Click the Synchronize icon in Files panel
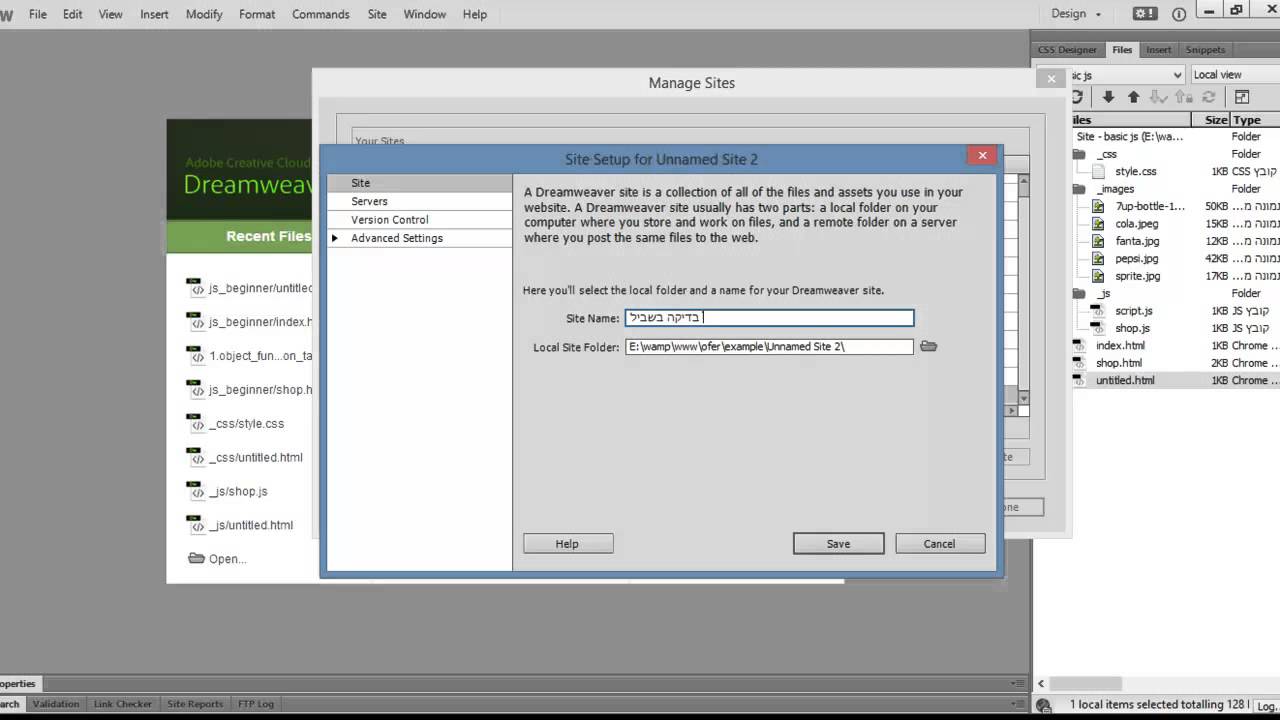The width and height of the screenshot is (1280, 720). [x=1208, y=97]
